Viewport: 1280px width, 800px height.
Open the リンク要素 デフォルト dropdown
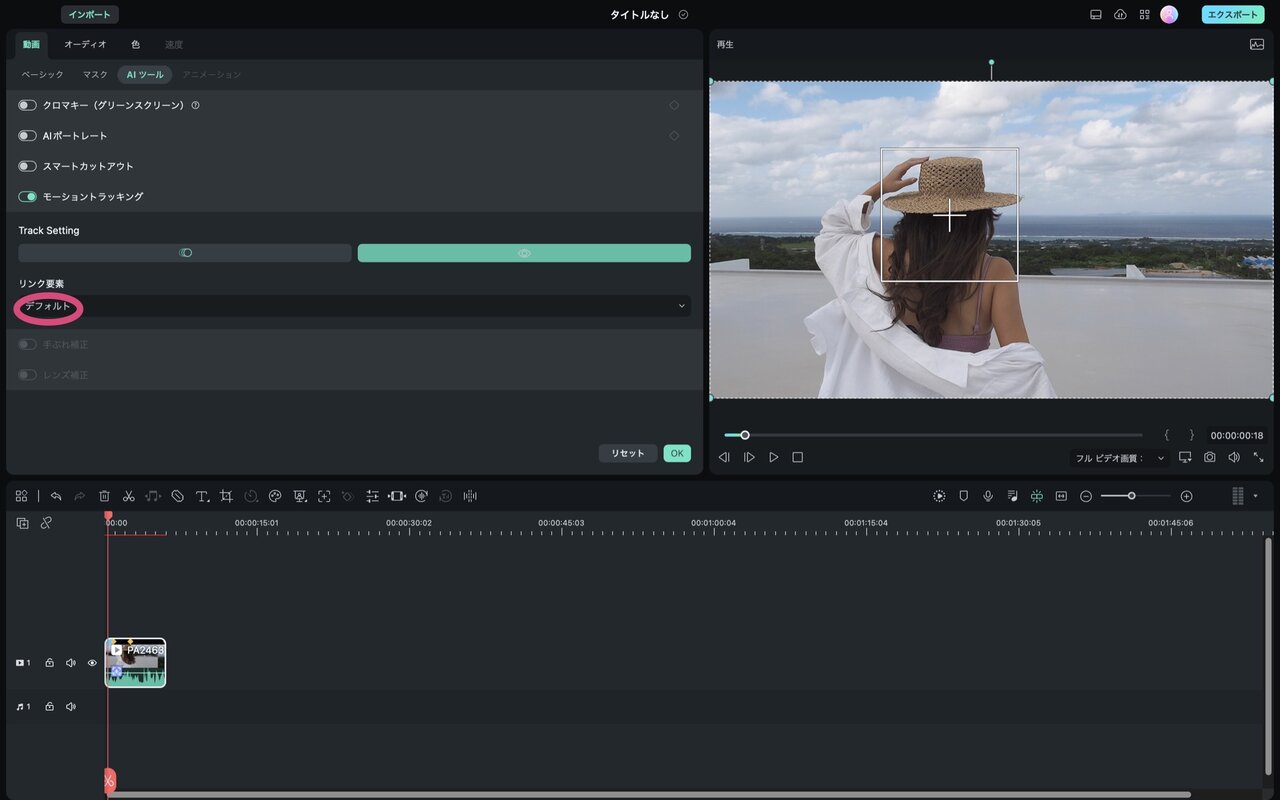coord(354,306)
